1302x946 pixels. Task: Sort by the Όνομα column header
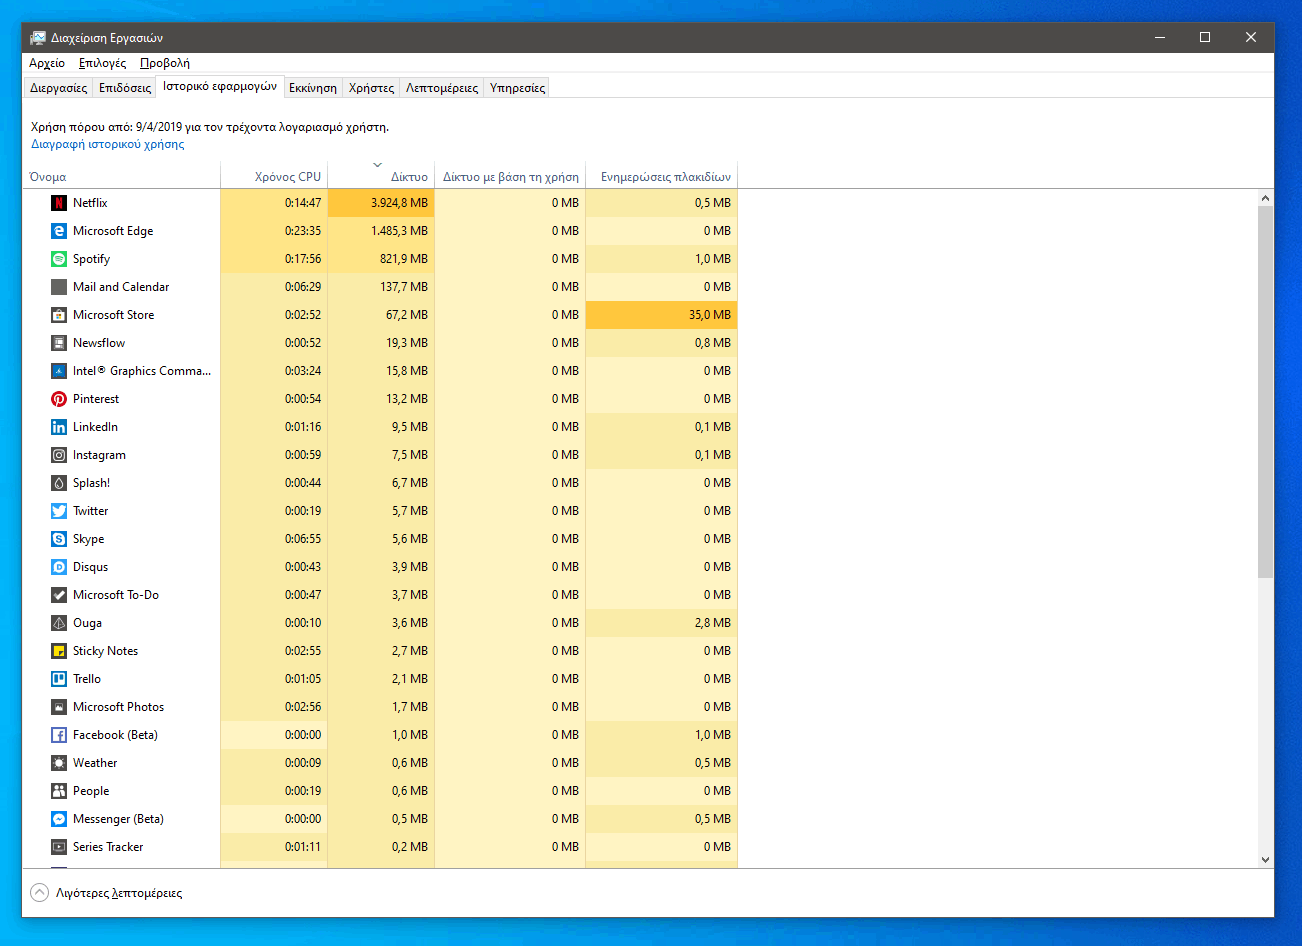(121, 175)
